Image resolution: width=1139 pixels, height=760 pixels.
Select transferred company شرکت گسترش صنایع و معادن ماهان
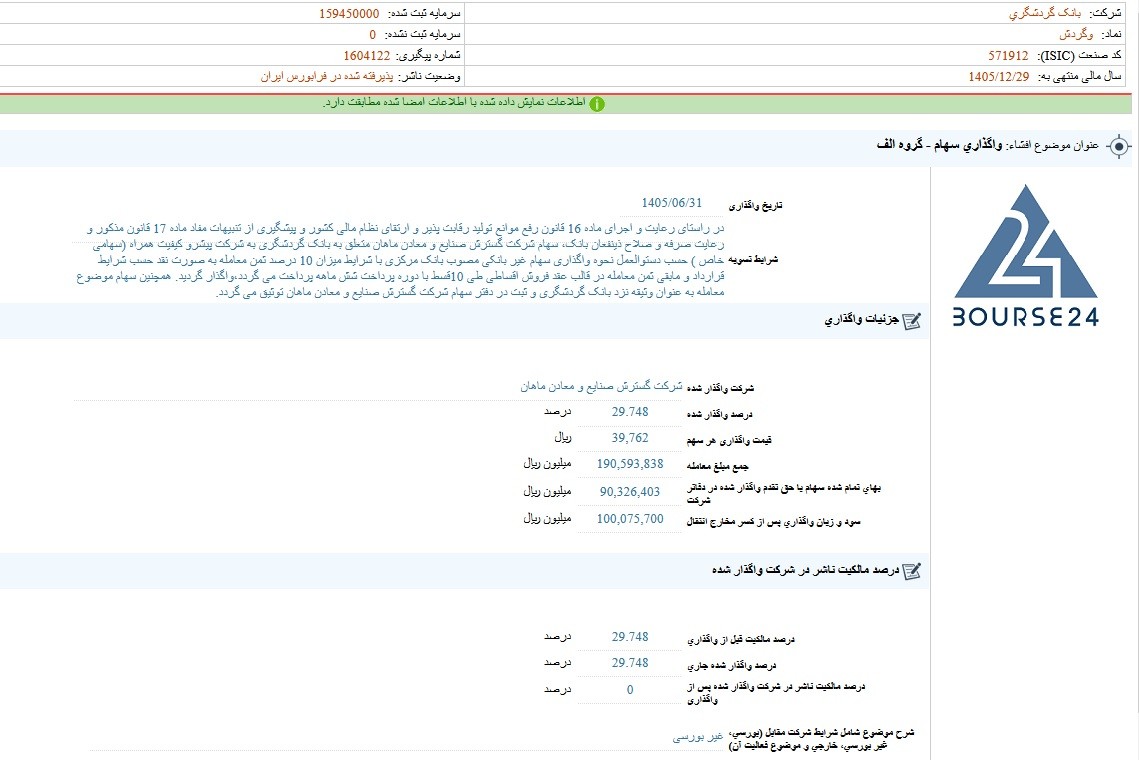tap(601, 386)
